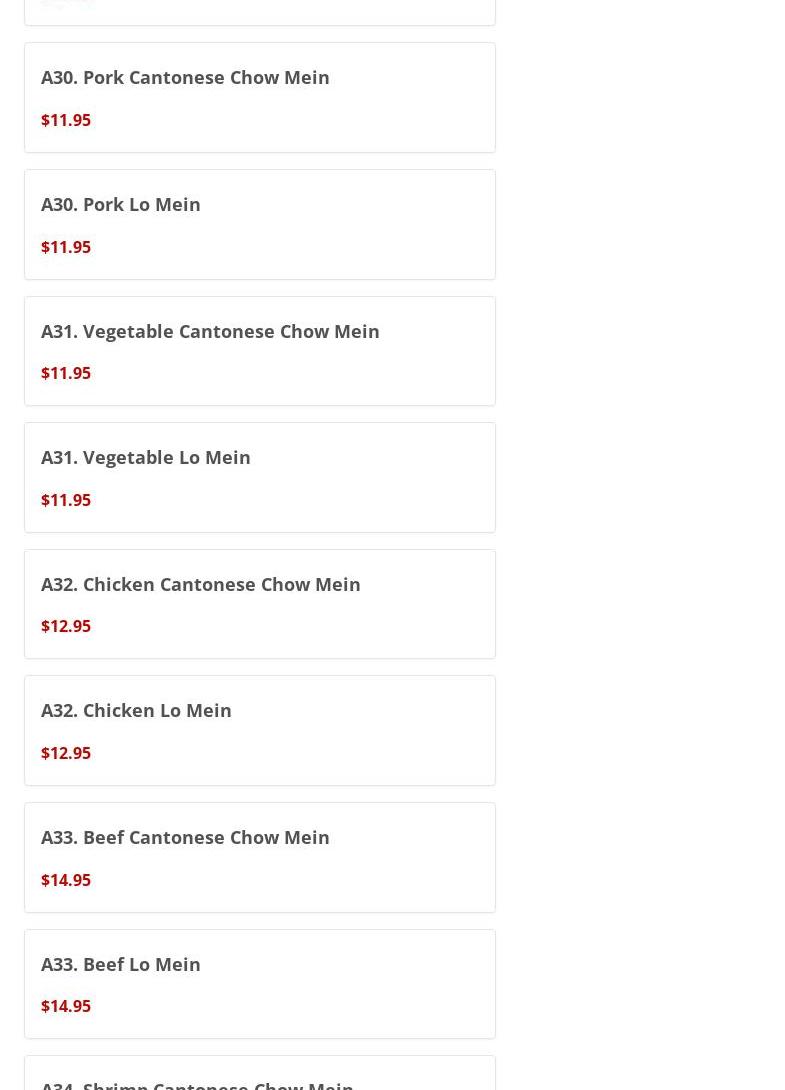Open A33. Beef Cantonese Chow Mein
The width and height of the screenshot is (785, 1090).
coord(185,837)
